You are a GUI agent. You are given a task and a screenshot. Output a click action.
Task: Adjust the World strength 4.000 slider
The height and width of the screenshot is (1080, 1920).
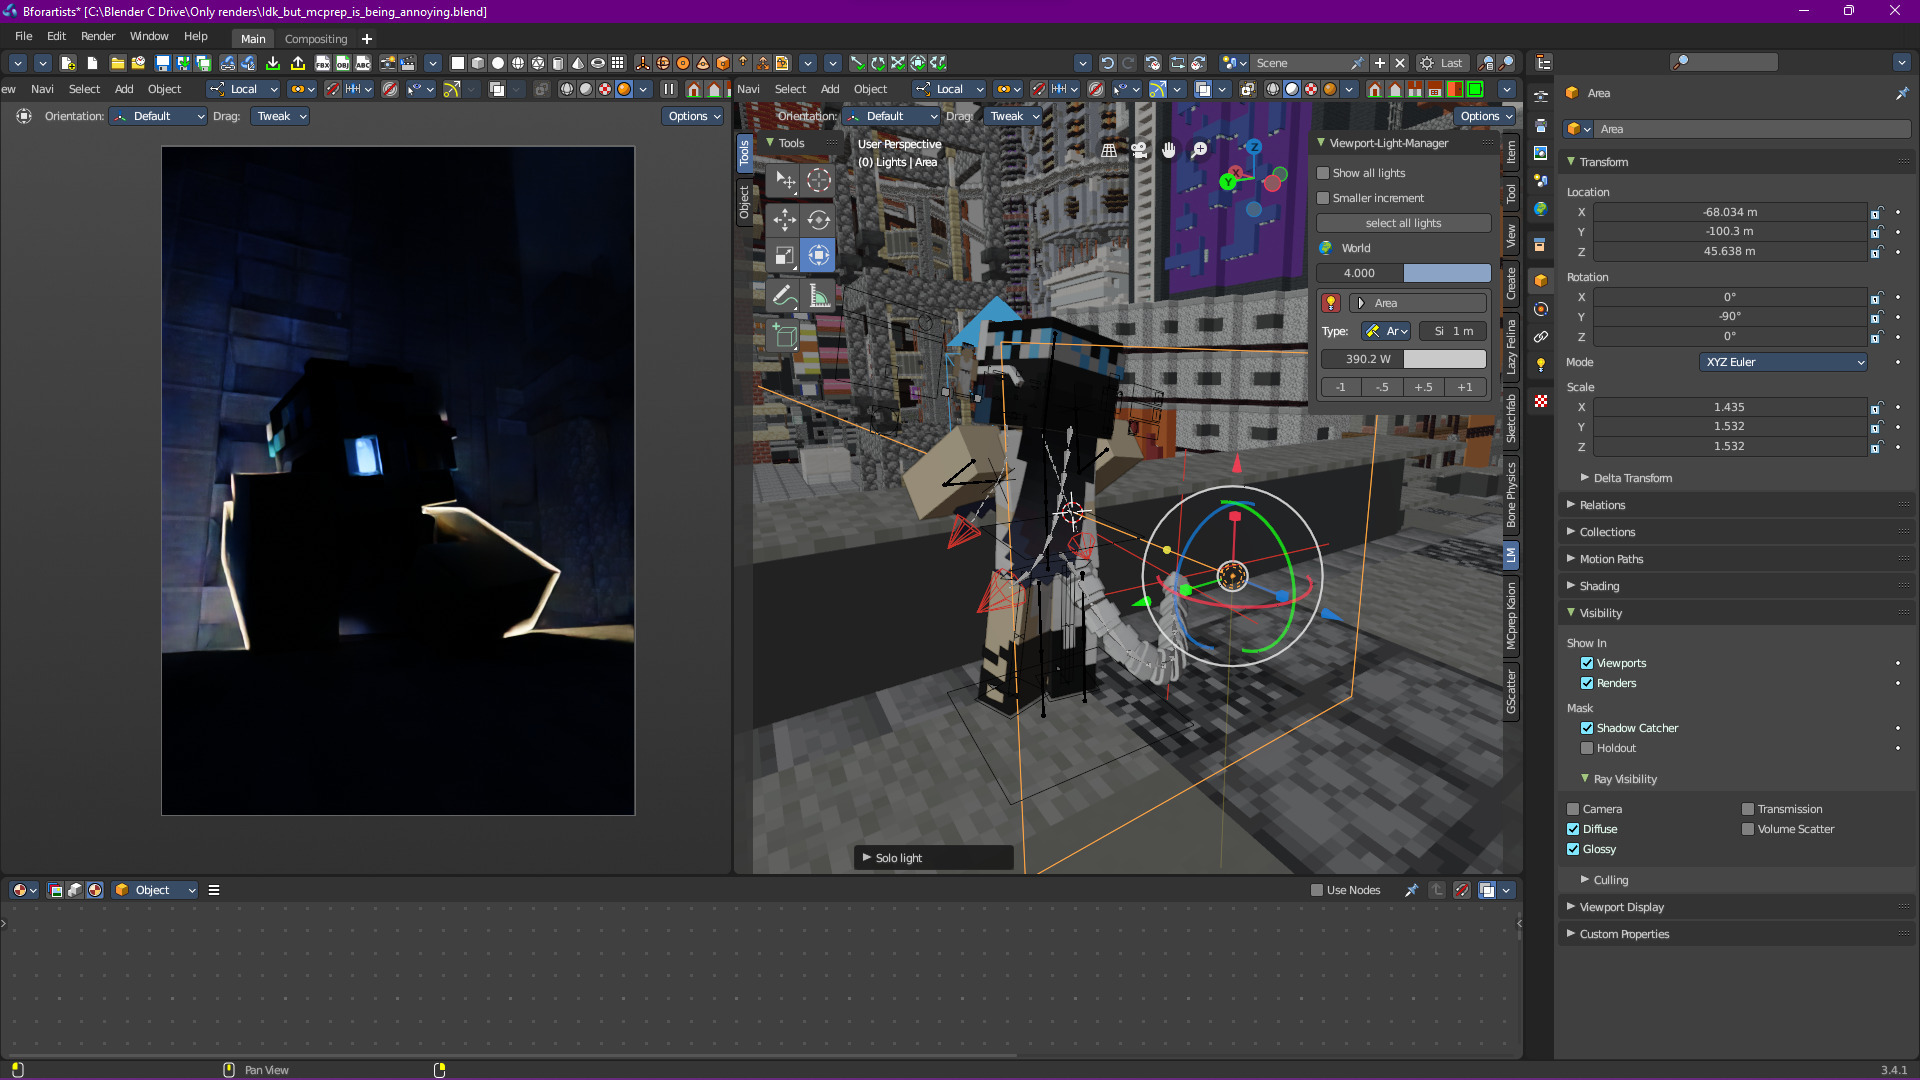tap(1403, 273)
